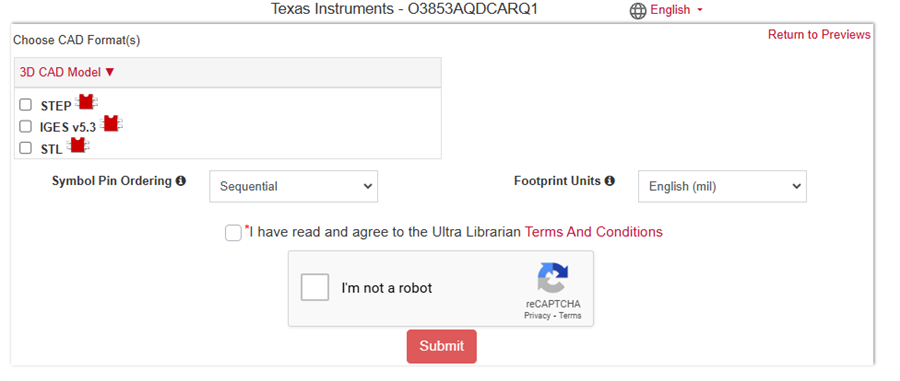900x381 pixels.
Task: Follow the Return to Previews link
Action: (x=819, y=34)
